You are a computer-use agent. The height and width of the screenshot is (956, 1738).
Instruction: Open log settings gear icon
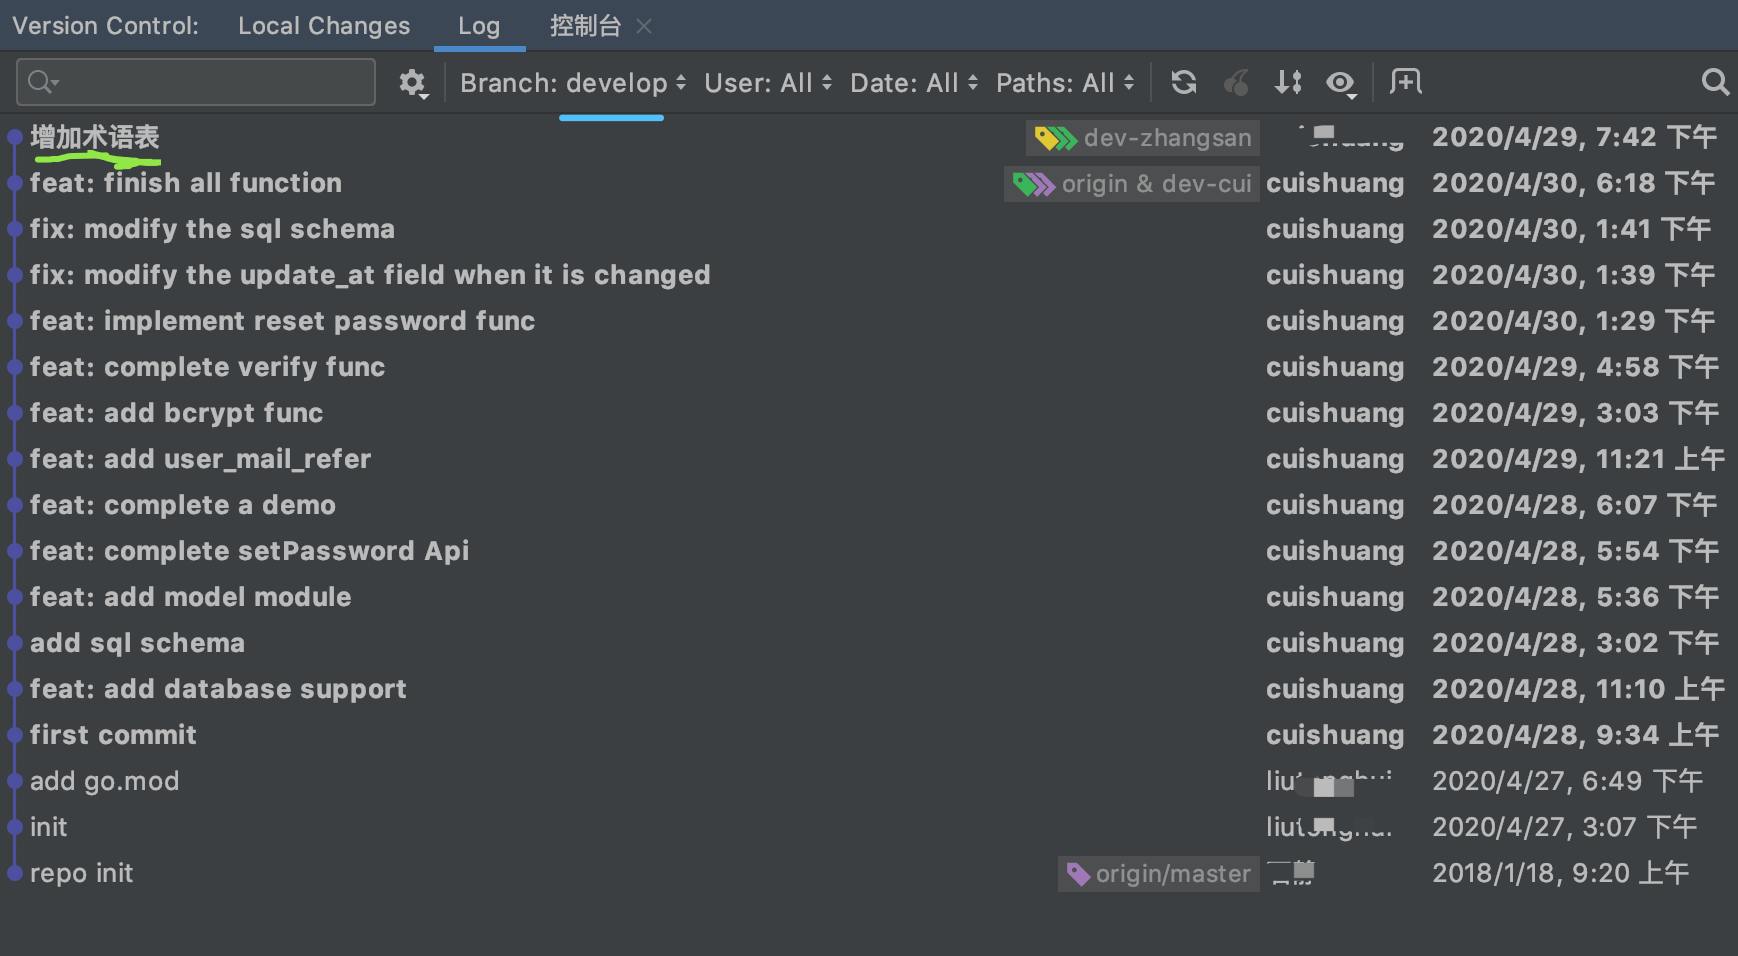(413, 83)
